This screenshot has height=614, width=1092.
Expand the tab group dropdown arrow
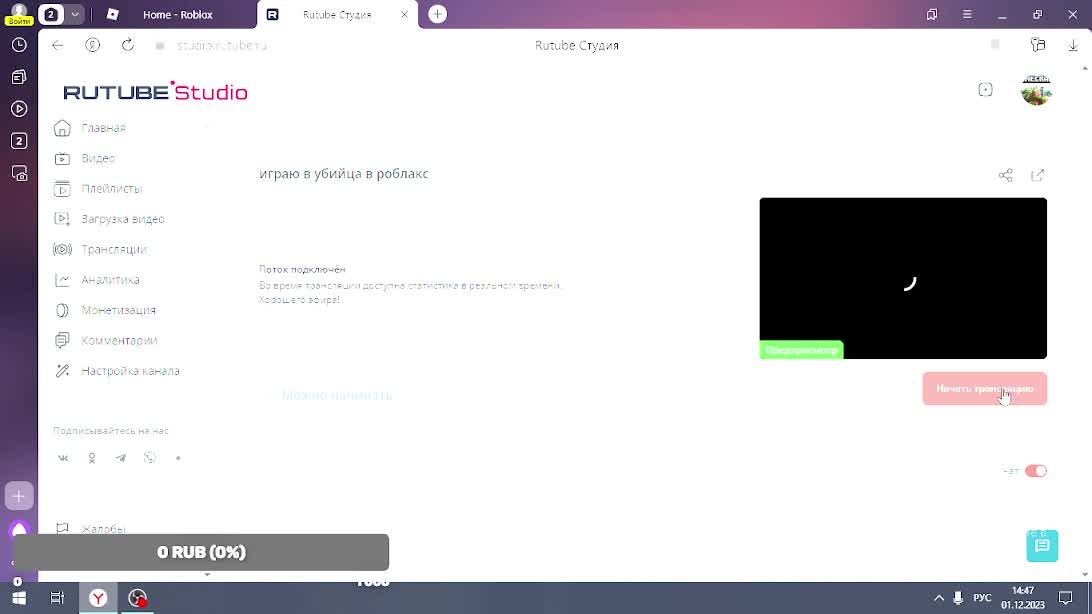75,15
